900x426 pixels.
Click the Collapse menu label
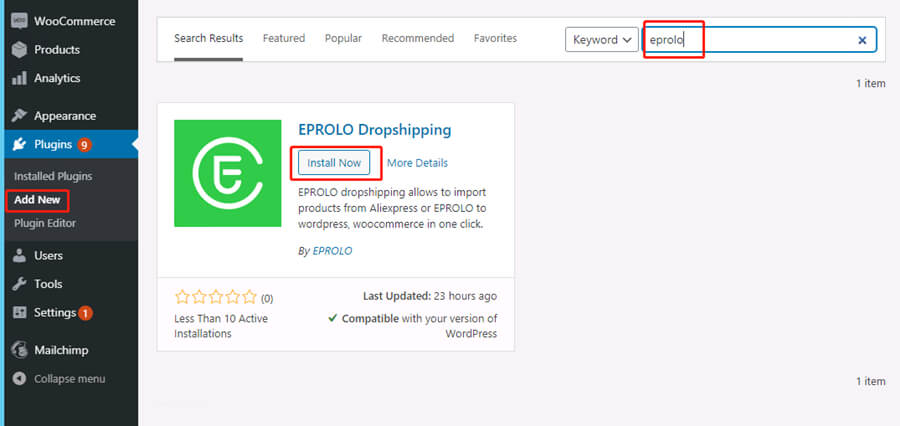coord(69,379)
